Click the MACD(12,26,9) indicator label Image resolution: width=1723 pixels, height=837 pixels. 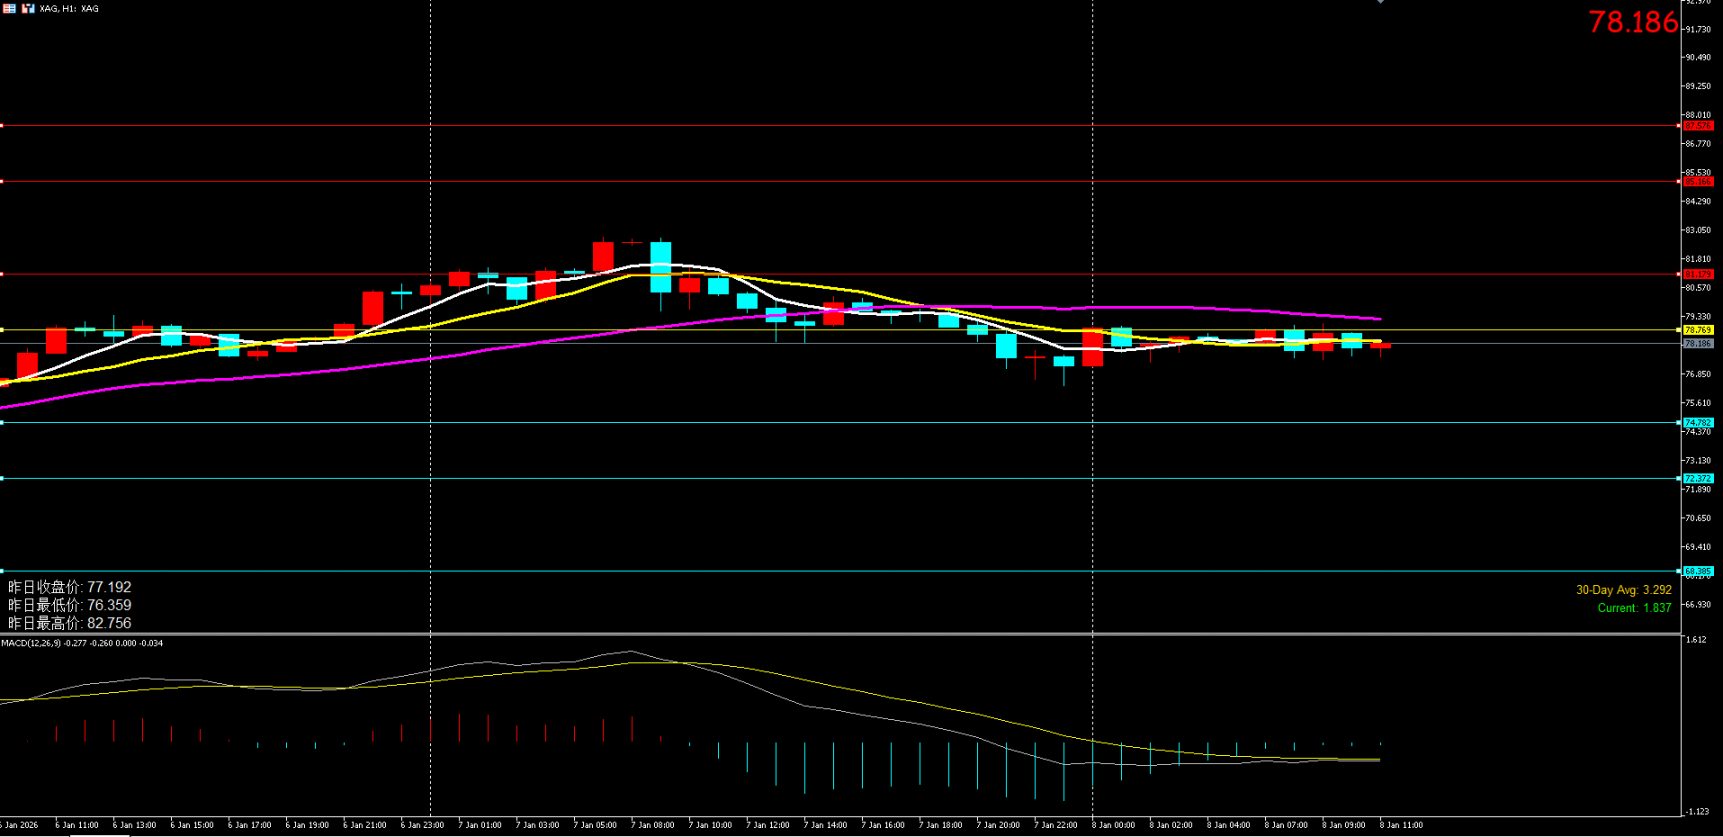point(82,643)
